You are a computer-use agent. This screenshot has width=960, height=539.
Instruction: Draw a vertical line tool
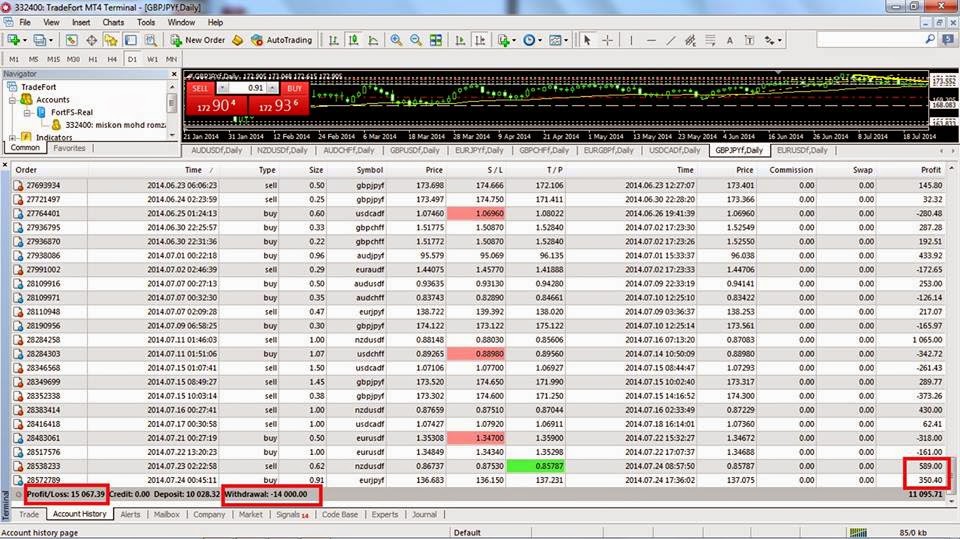(x=631, y=40)
